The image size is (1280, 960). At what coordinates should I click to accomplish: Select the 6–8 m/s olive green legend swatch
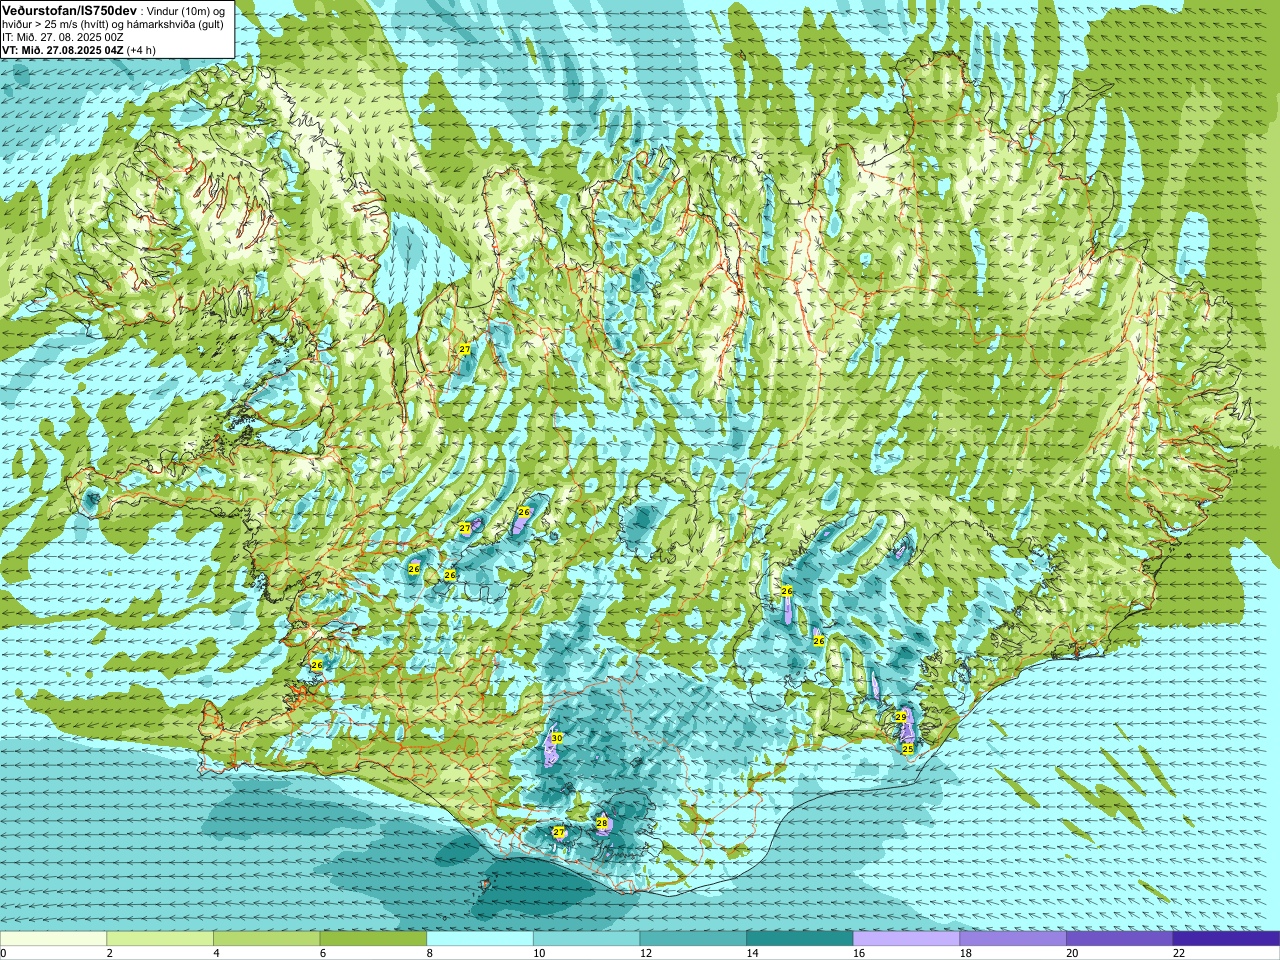pyautogui.click(x=373, y=939)
